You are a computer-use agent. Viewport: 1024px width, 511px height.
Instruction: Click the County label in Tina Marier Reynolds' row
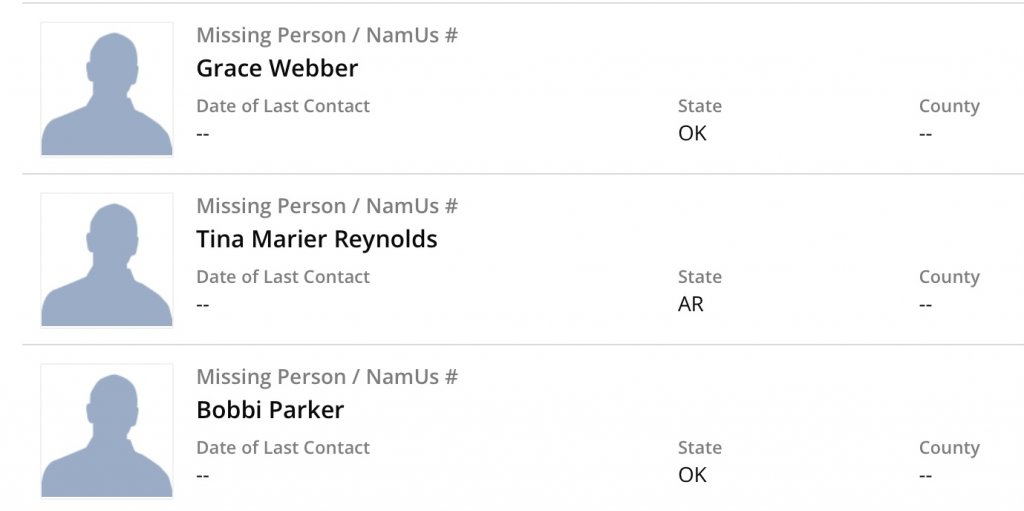point(949,277)
